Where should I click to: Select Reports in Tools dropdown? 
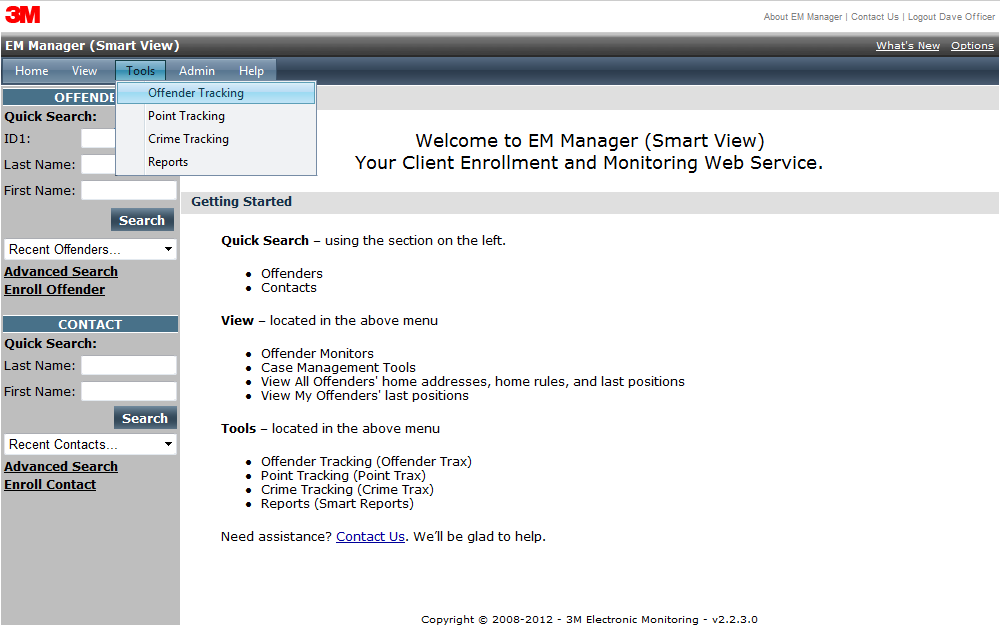(168, 162)
